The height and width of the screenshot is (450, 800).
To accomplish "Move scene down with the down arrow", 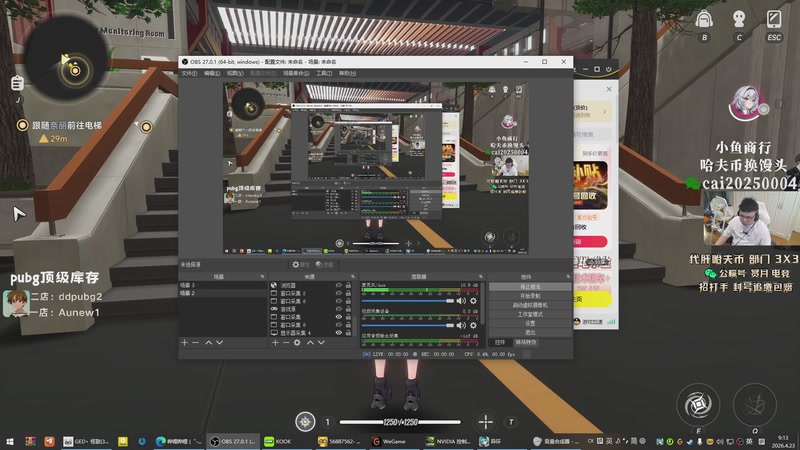I will point(219,343).
